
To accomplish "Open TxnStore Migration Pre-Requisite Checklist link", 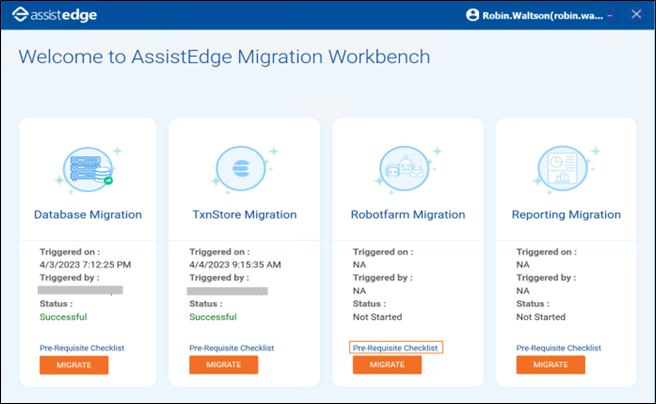I will [231, 348].
